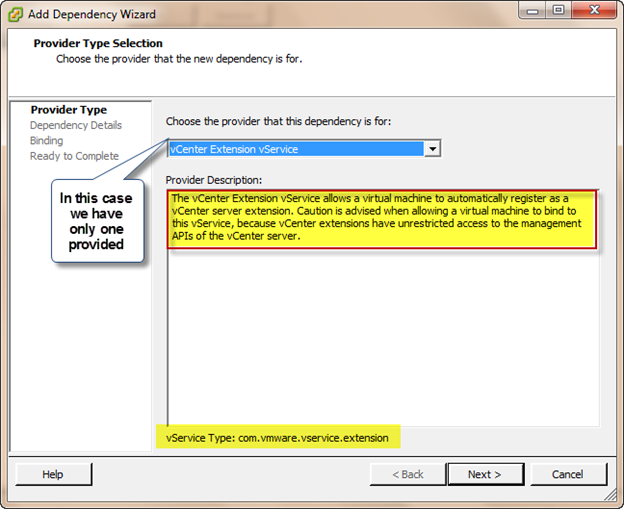Click inside the Provider Description text box
The width and height of the screenshot is (624, 509).
(x=383, y=308)
